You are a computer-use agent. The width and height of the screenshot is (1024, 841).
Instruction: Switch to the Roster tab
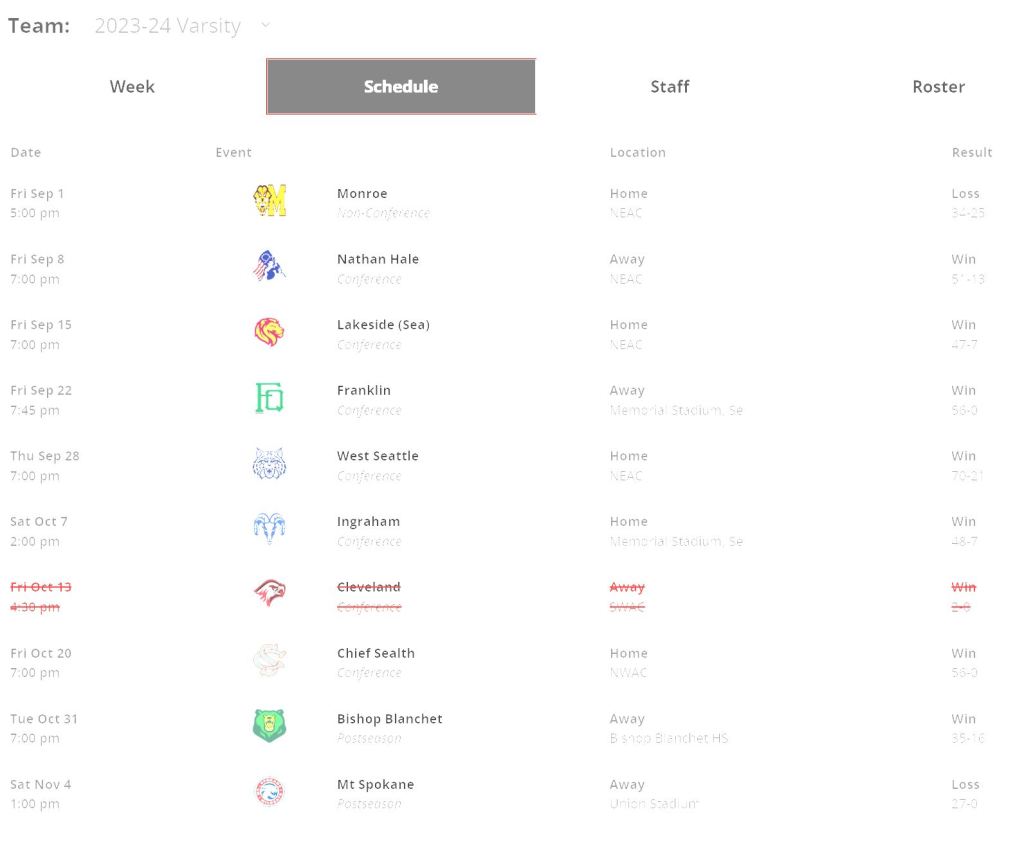(938, 87)
